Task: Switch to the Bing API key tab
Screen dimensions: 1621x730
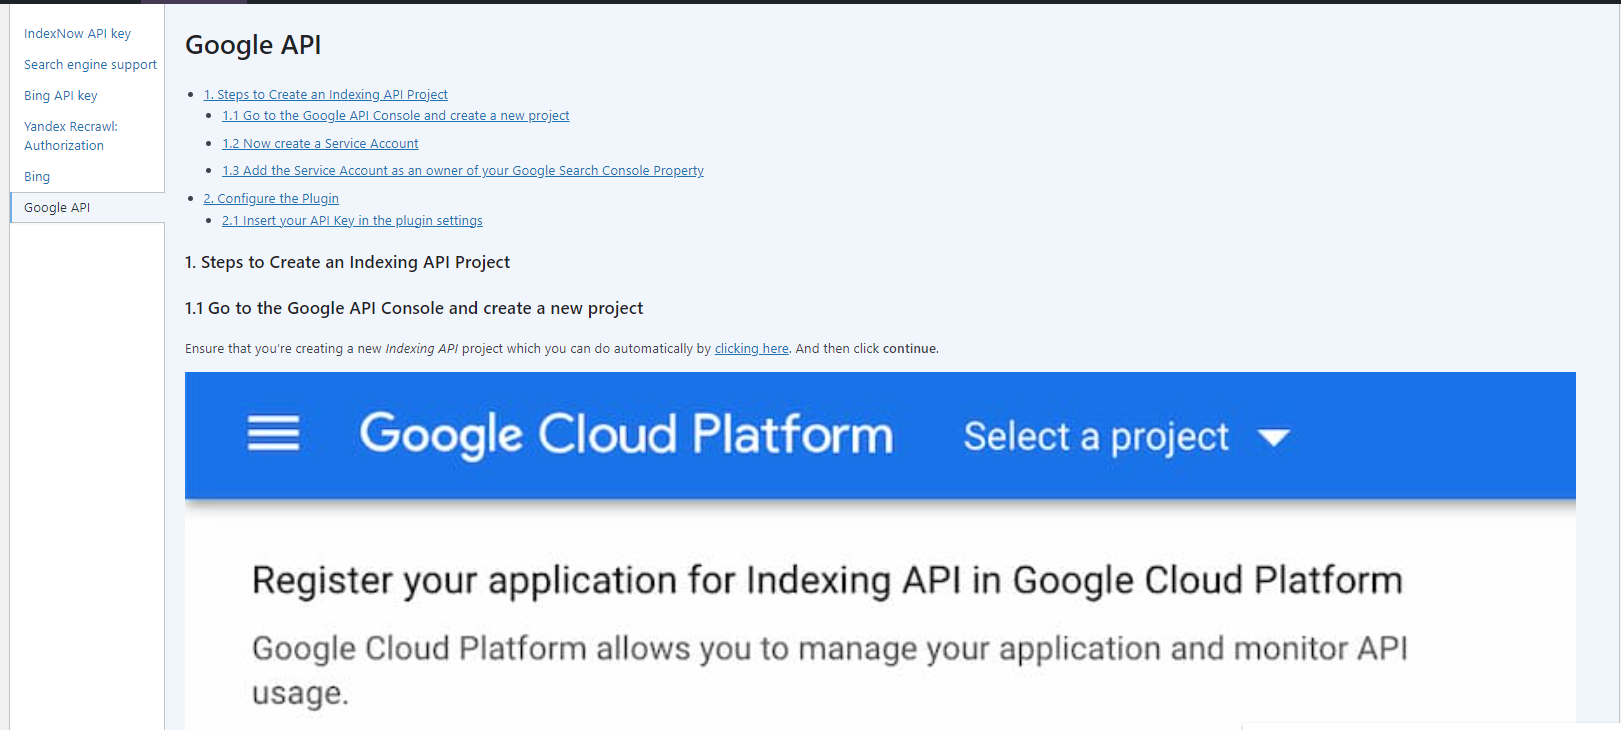Action: point(61,96)
